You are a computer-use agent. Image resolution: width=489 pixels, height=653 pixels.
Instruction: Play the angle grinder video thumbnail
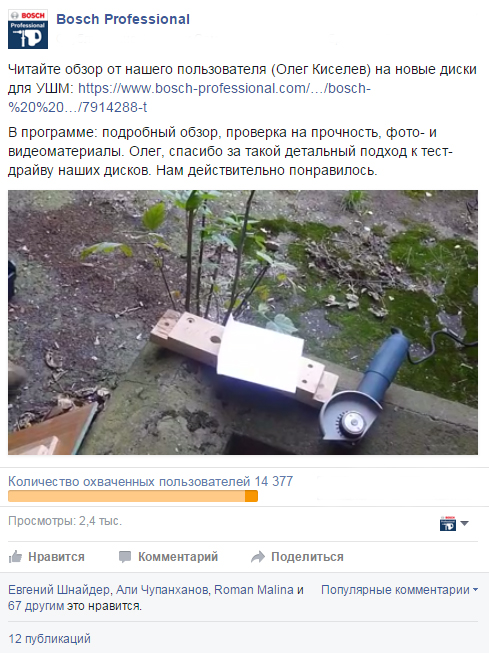coord(243,322)
